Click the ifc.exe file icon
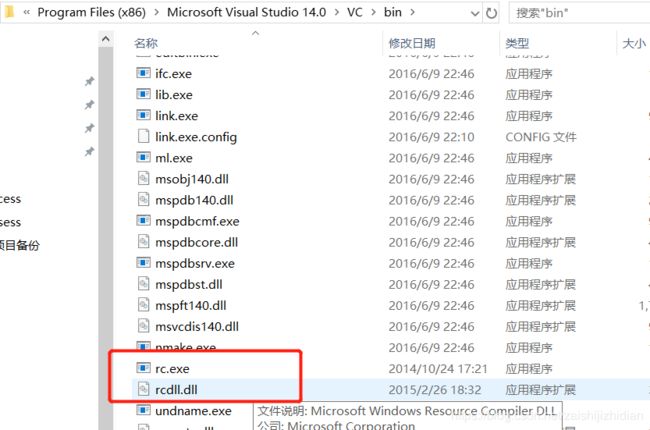 [143, 73]
